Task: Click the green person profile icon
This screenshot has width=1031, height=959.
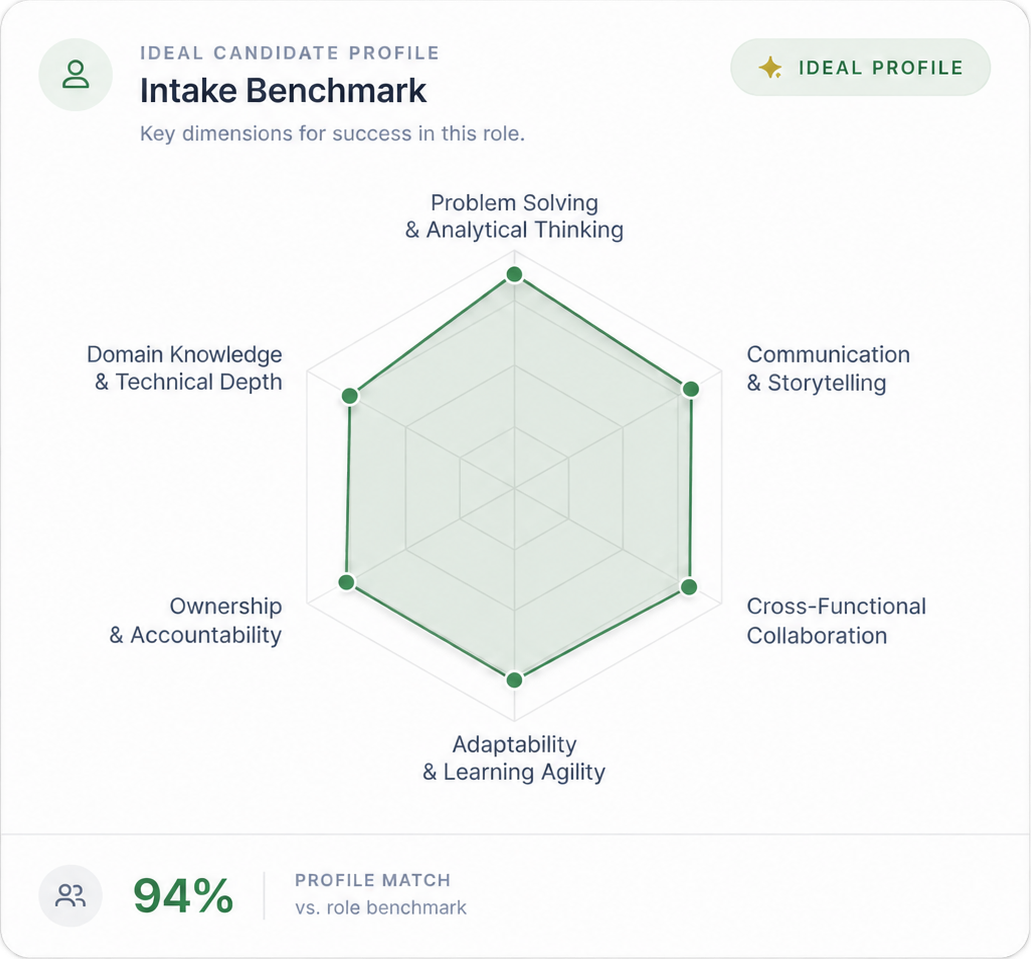Action: coord(76,74)
